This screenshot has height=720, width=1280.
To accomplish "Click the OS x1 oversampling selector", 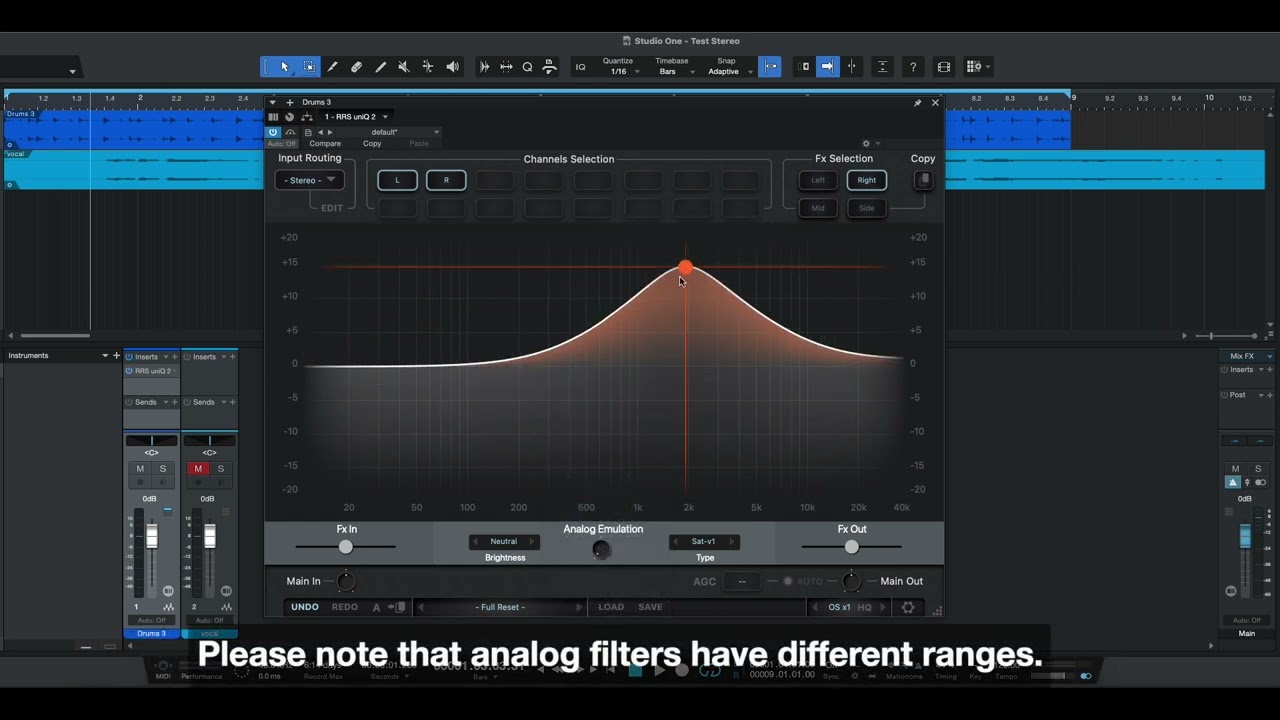I will coord(839,607).
